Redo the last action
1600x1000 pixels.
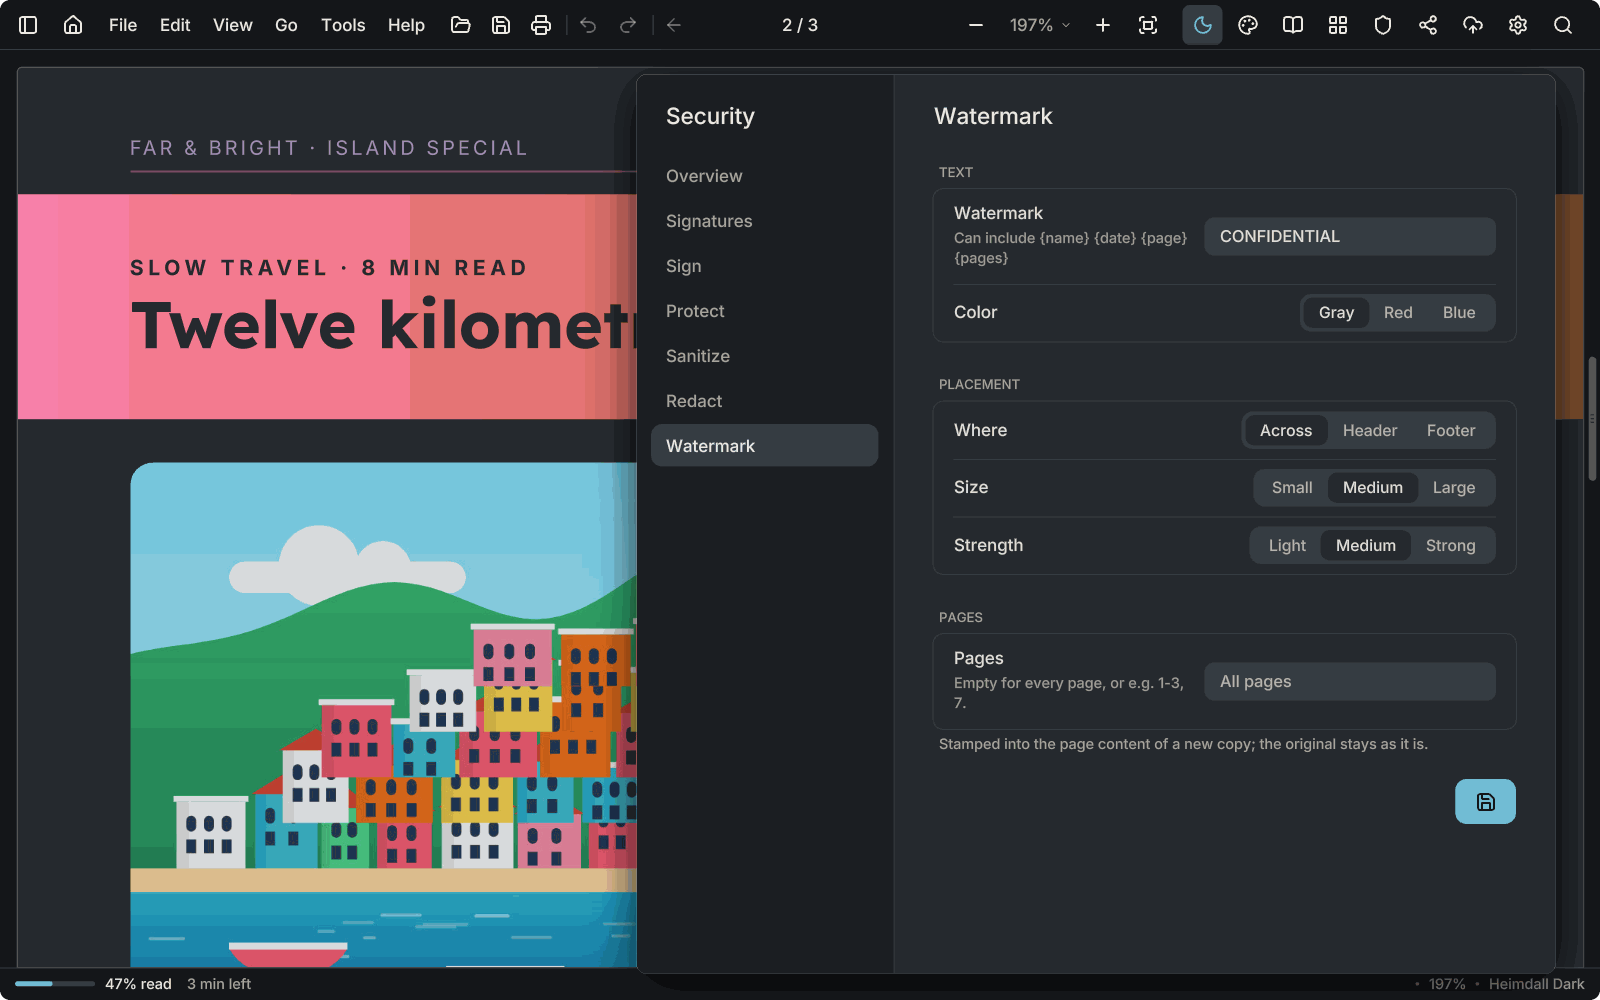coord(628,25)
